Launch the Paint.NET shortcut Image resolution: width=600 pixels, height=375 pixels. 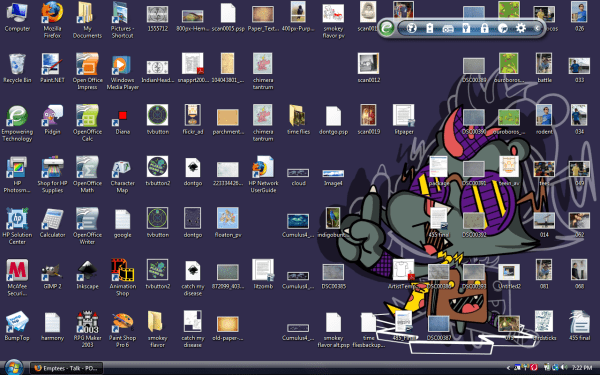pos(52,68)
